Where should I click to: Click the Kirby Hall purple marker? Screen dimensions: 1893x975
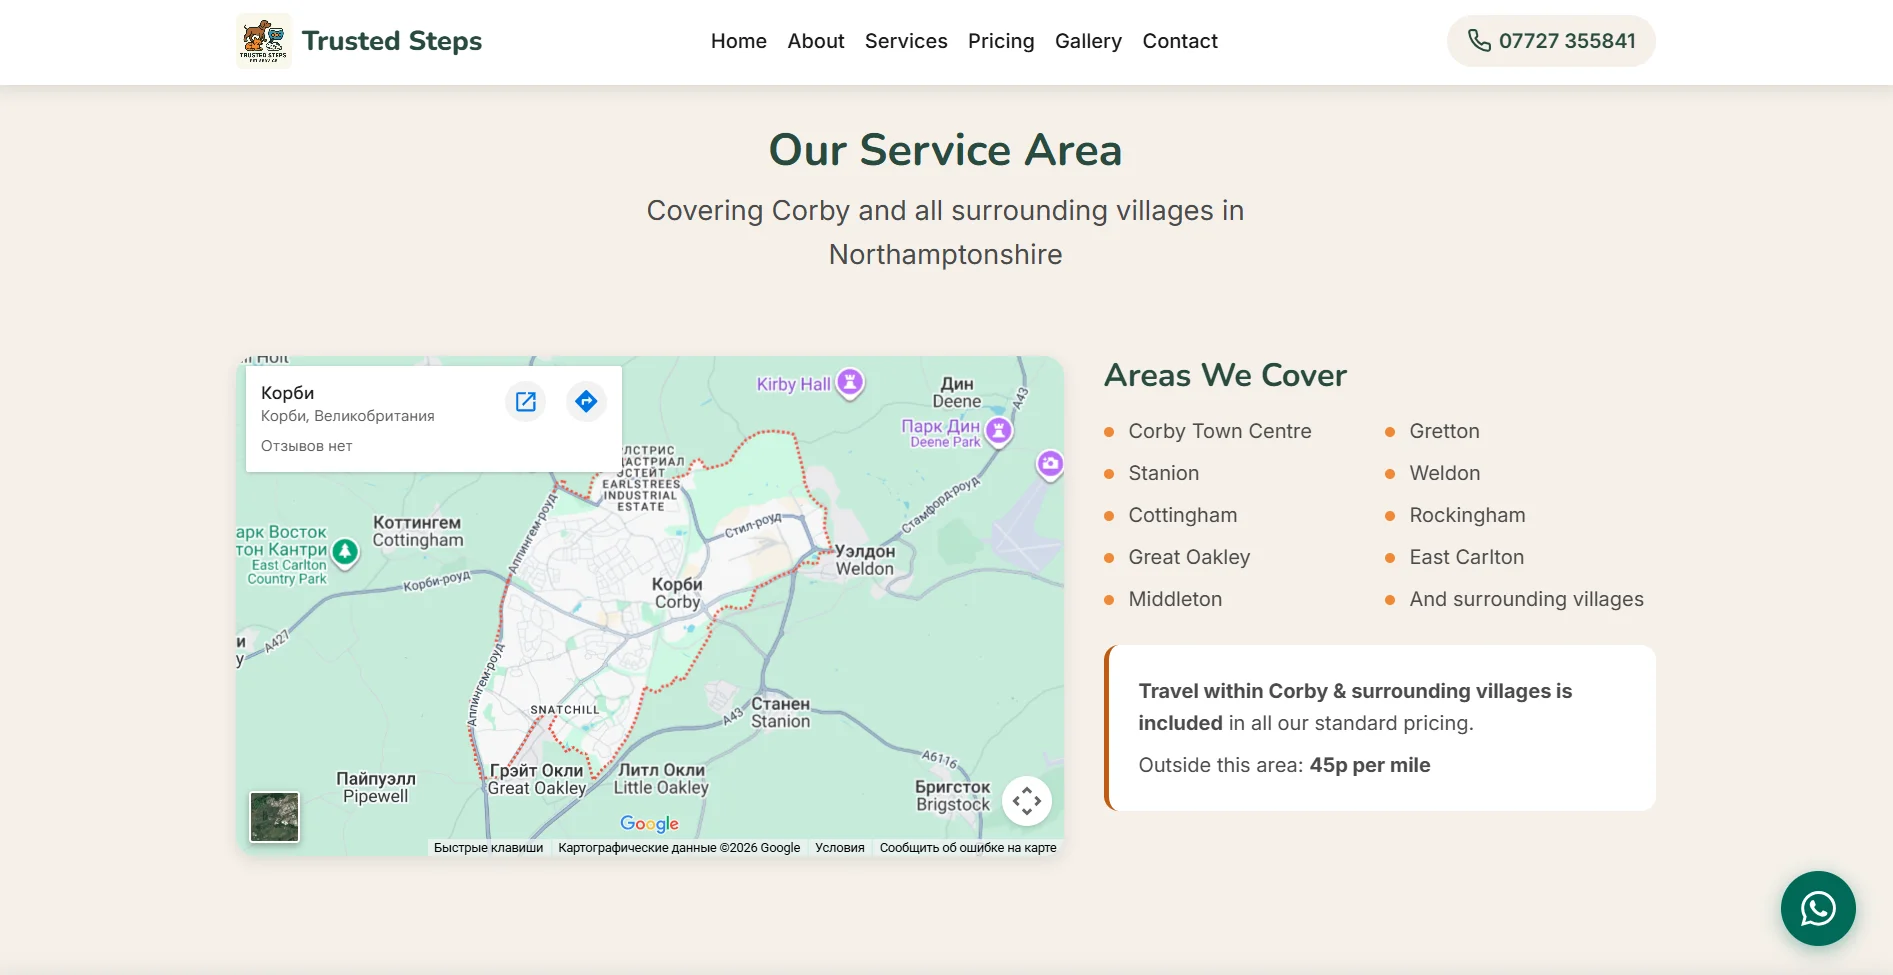tap(849, 382)
